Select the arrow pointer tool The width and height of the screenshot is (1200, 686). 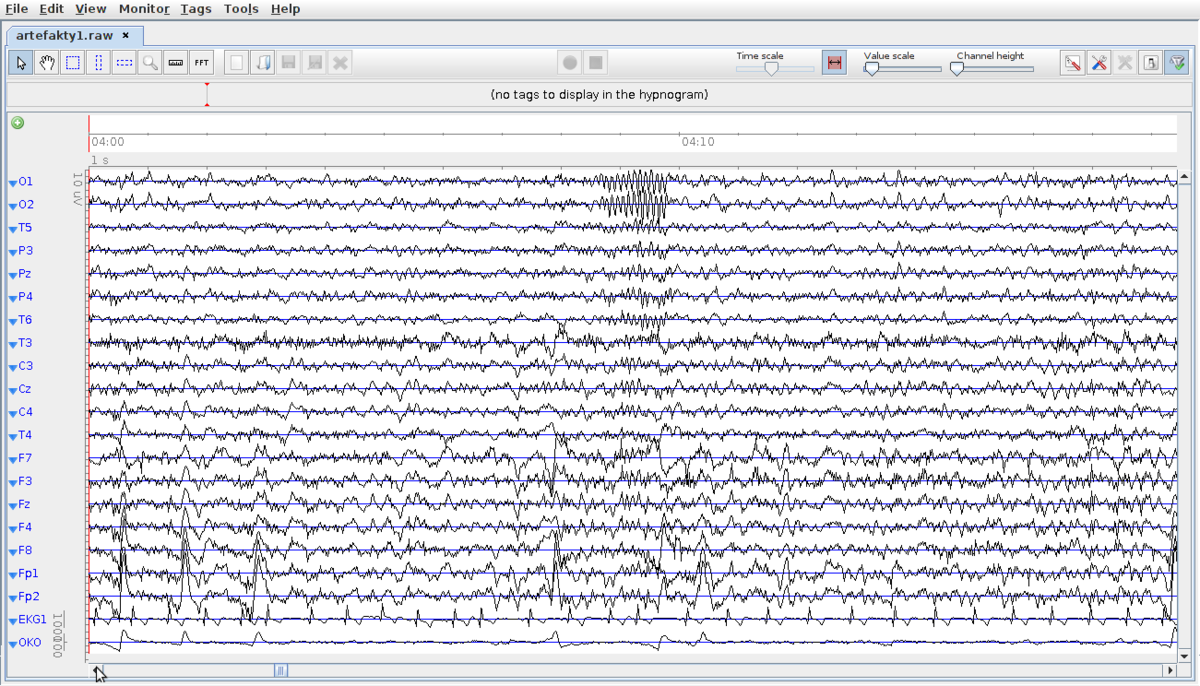click(x=21, y=62)
